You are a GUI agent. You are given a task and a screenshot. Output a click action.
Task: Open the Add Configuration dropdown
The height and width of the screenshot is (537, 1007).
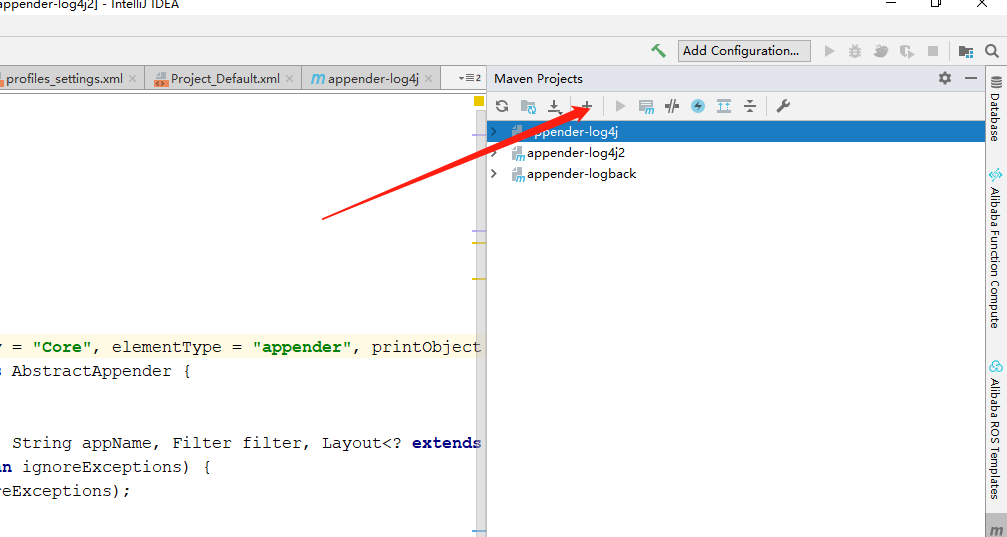click(744, 51)
